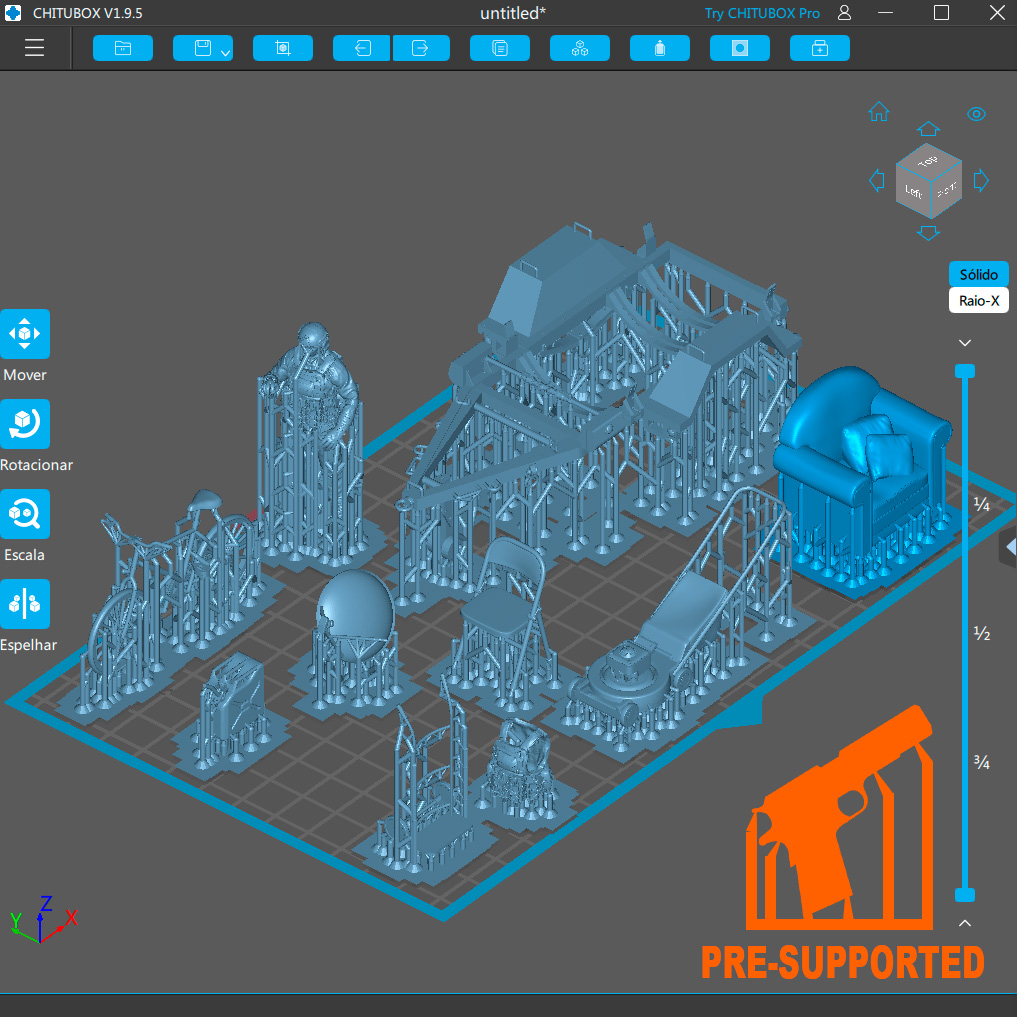Viewport: 1017px width, 1017px height.
Task: Rotate view down with bottom arrow
Action: [x=928, y=233]
